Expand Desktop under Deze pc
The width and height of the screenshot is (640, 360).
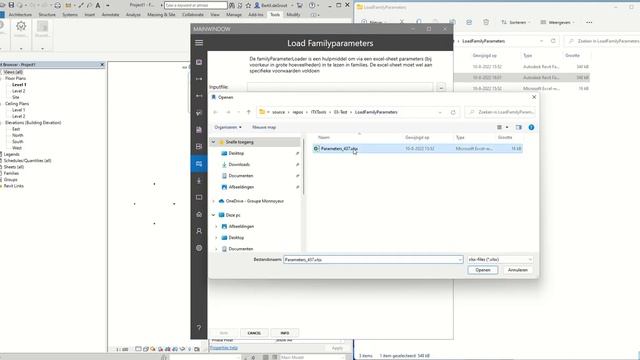pos(216,238)
